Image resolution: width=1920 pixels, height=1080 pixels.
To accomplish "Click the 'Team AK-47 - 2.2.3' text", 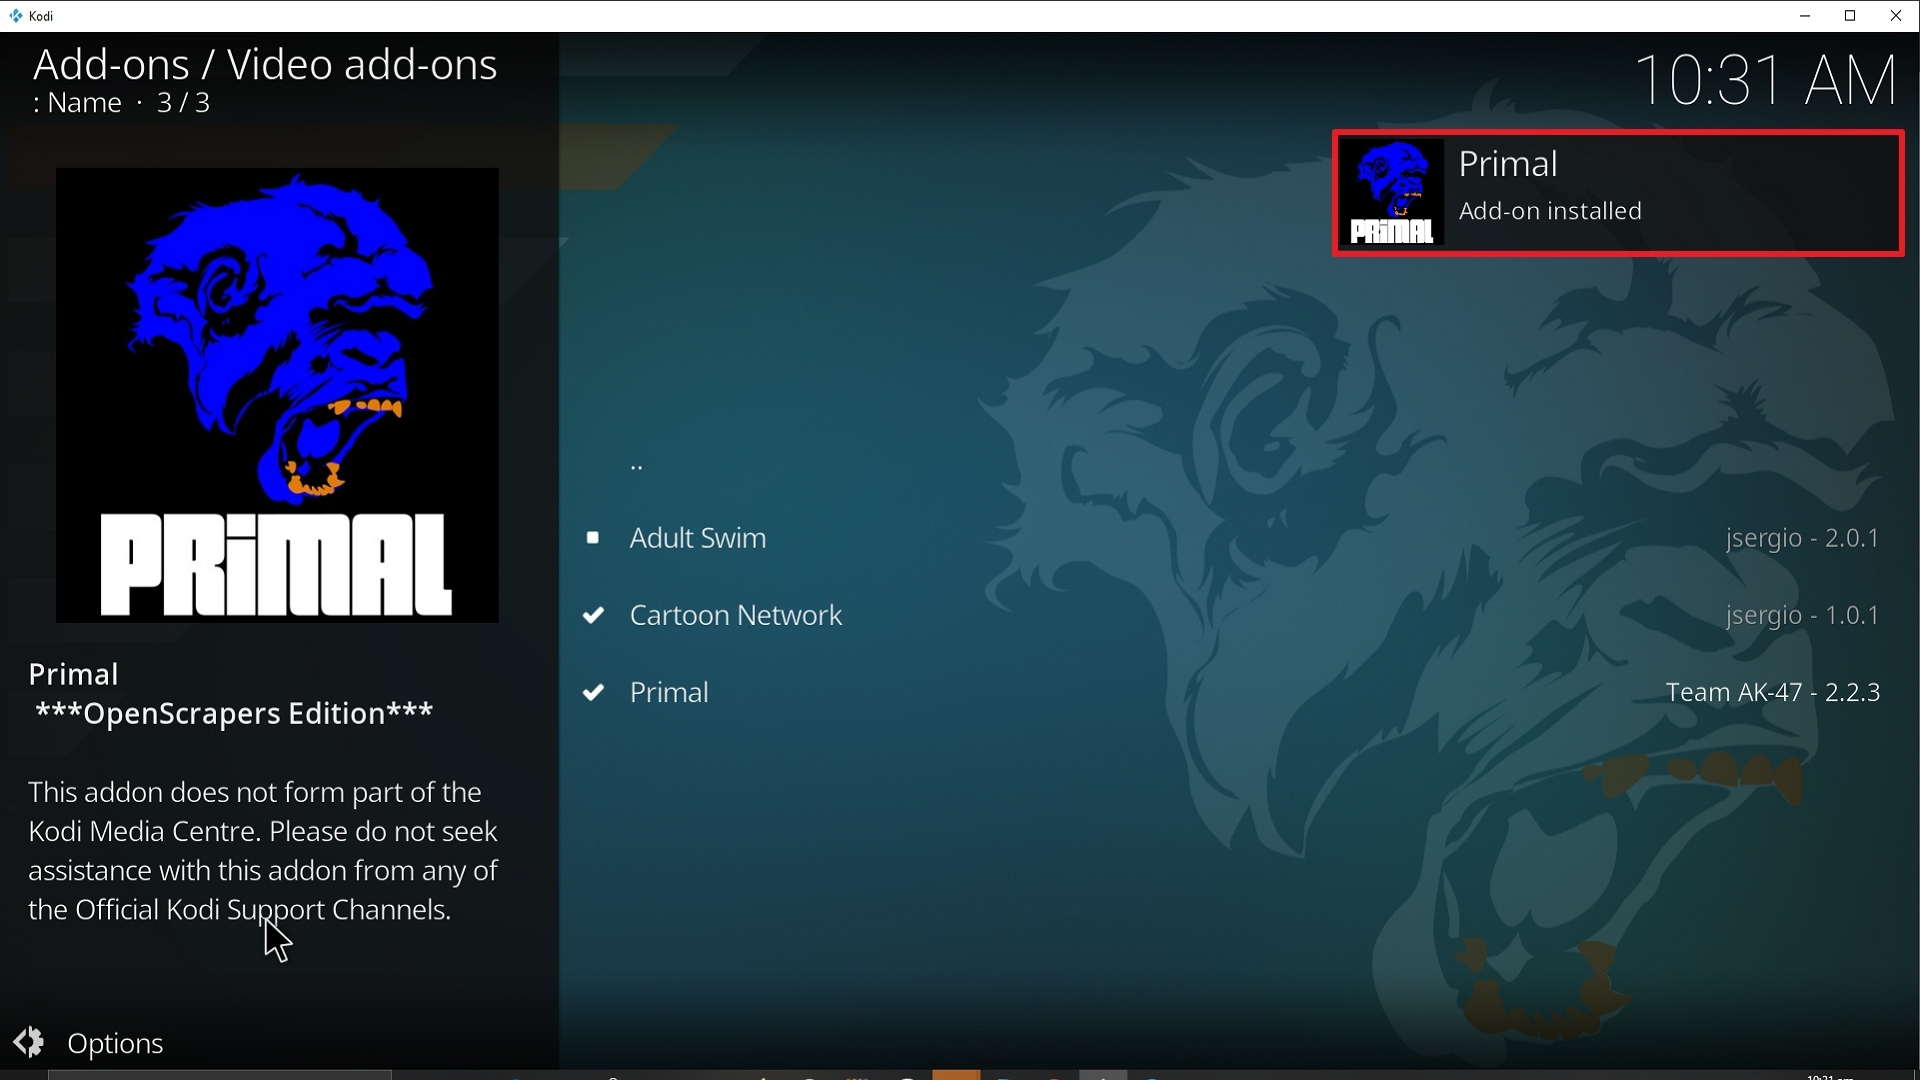I will pyautogui.click(x=1773, y=693).
